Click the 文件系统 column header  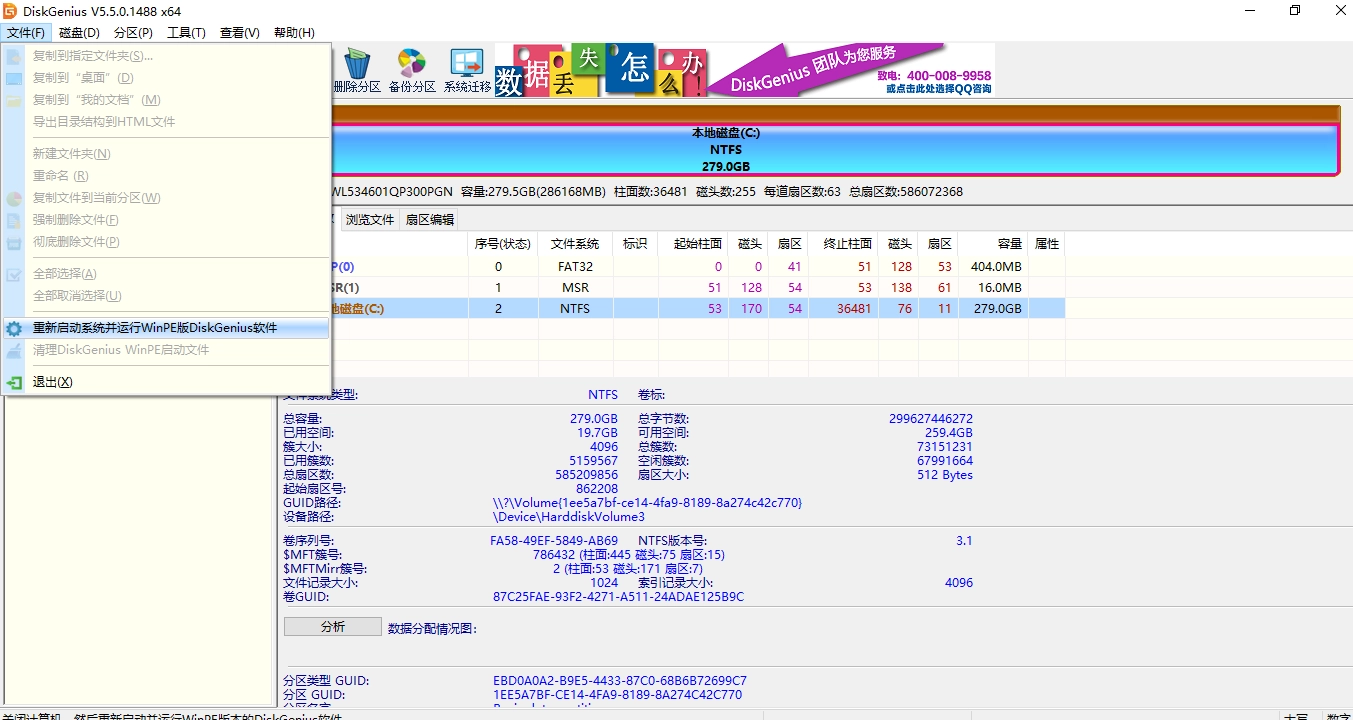point(575,244)
